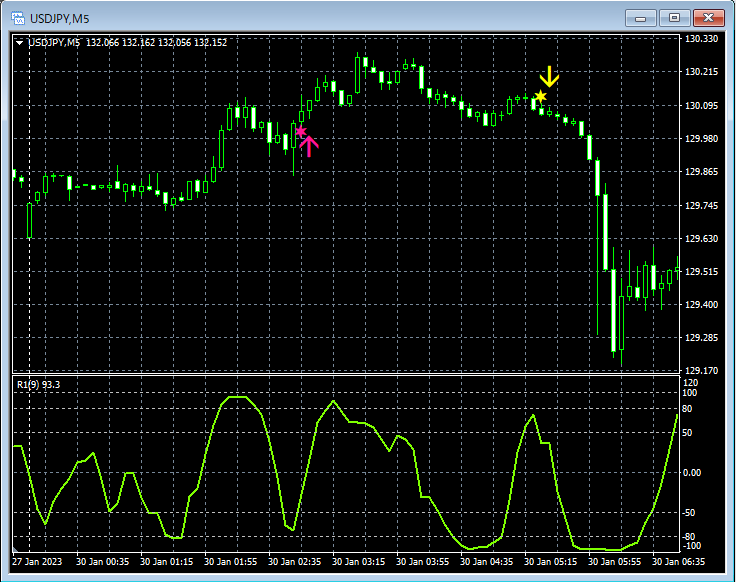The height and width of the screenshot is (582, 737).
Task: Click the indicator scale value 0.00
Action: tap(691, 472)
